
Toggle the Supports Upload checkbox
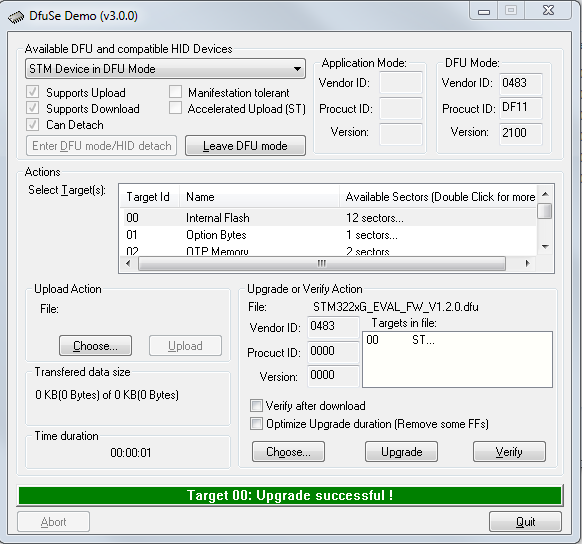click(32, 92)
